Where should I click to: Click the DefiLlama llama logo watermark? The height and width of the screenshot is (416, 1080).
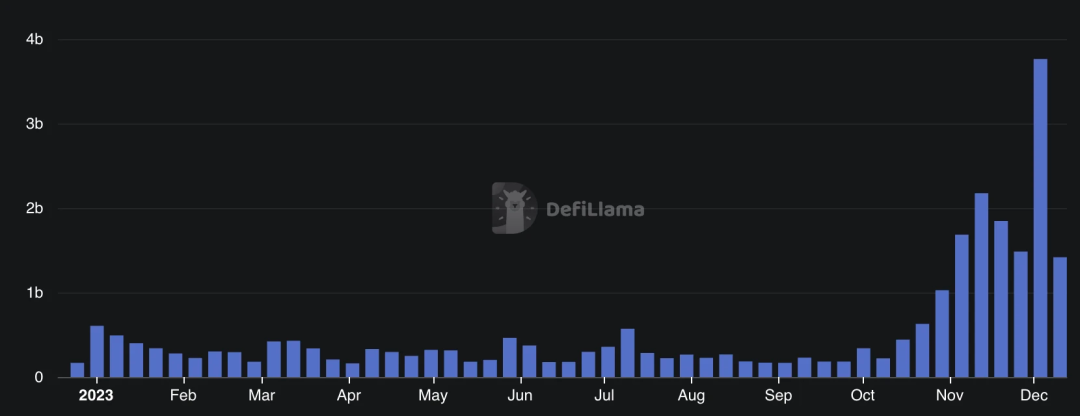coord(515,208)
